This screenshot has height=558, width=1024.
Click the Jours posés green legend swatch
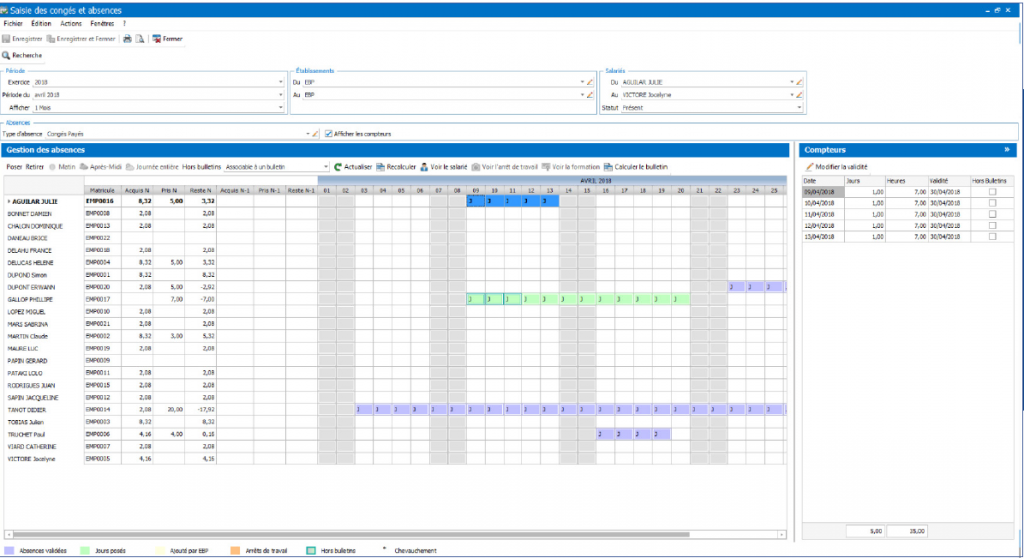(85, 551)
